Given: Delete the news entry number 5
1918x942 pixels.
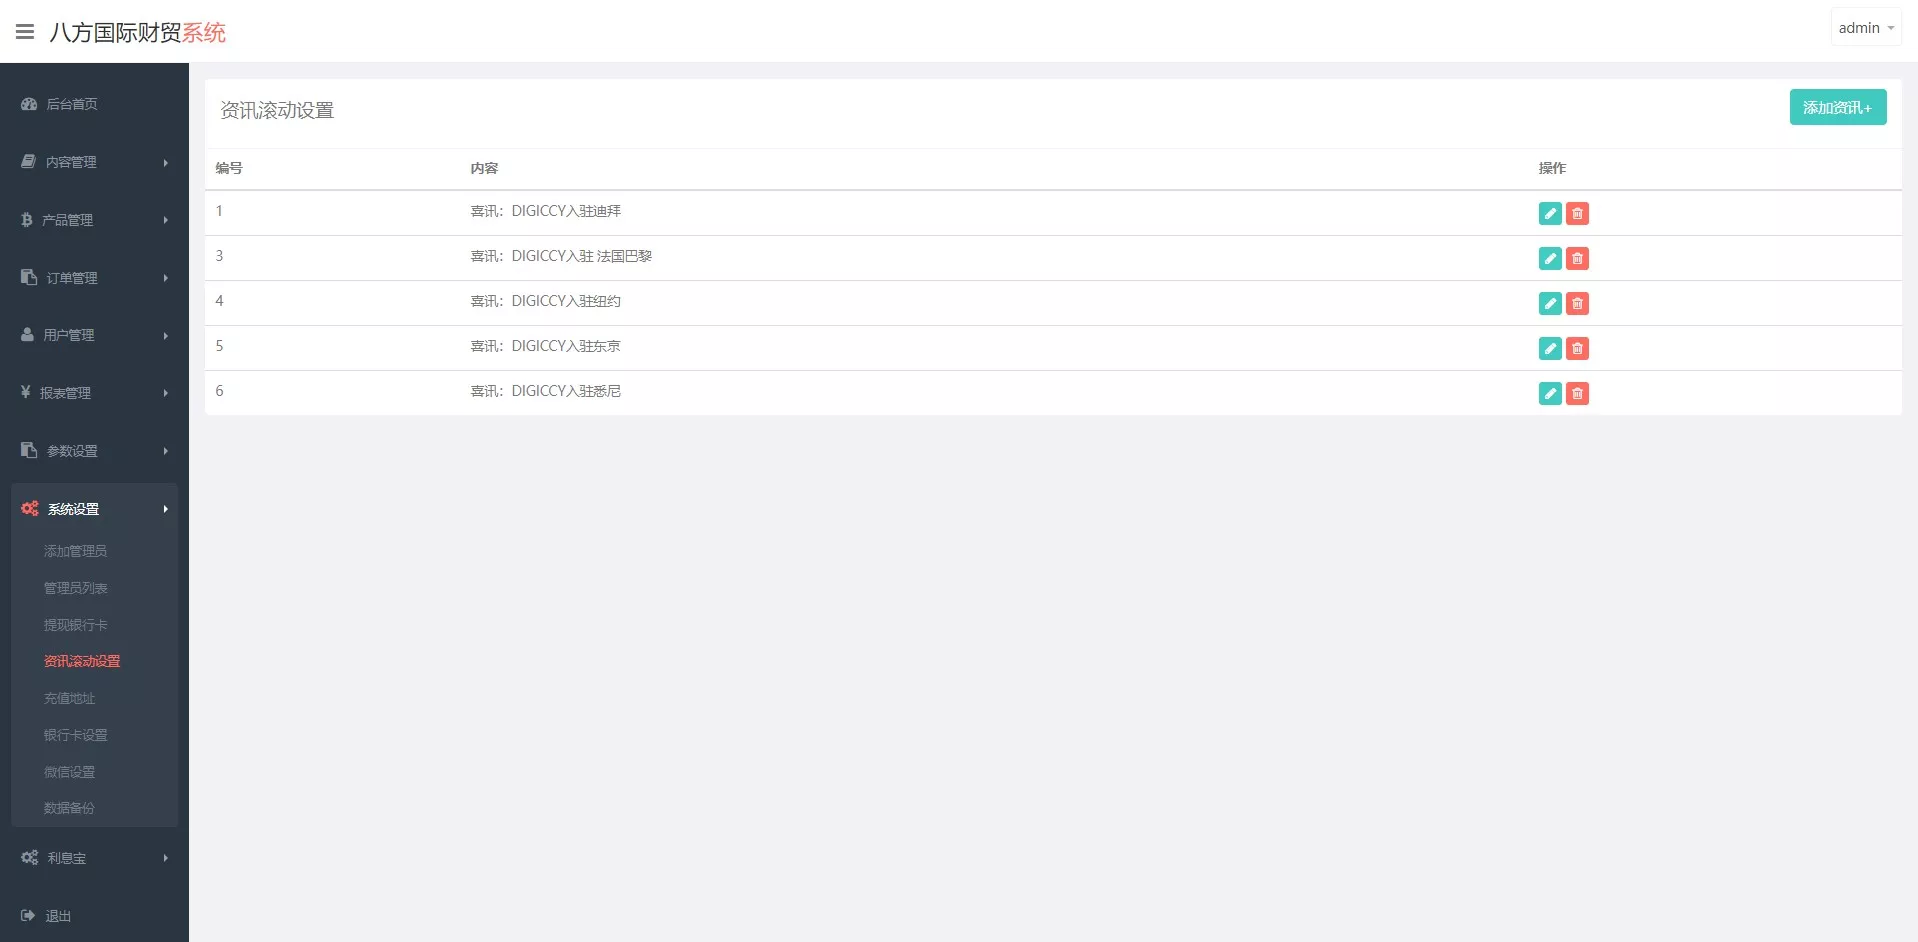Looking at the screenshot, I should [x=1577, y=348].
